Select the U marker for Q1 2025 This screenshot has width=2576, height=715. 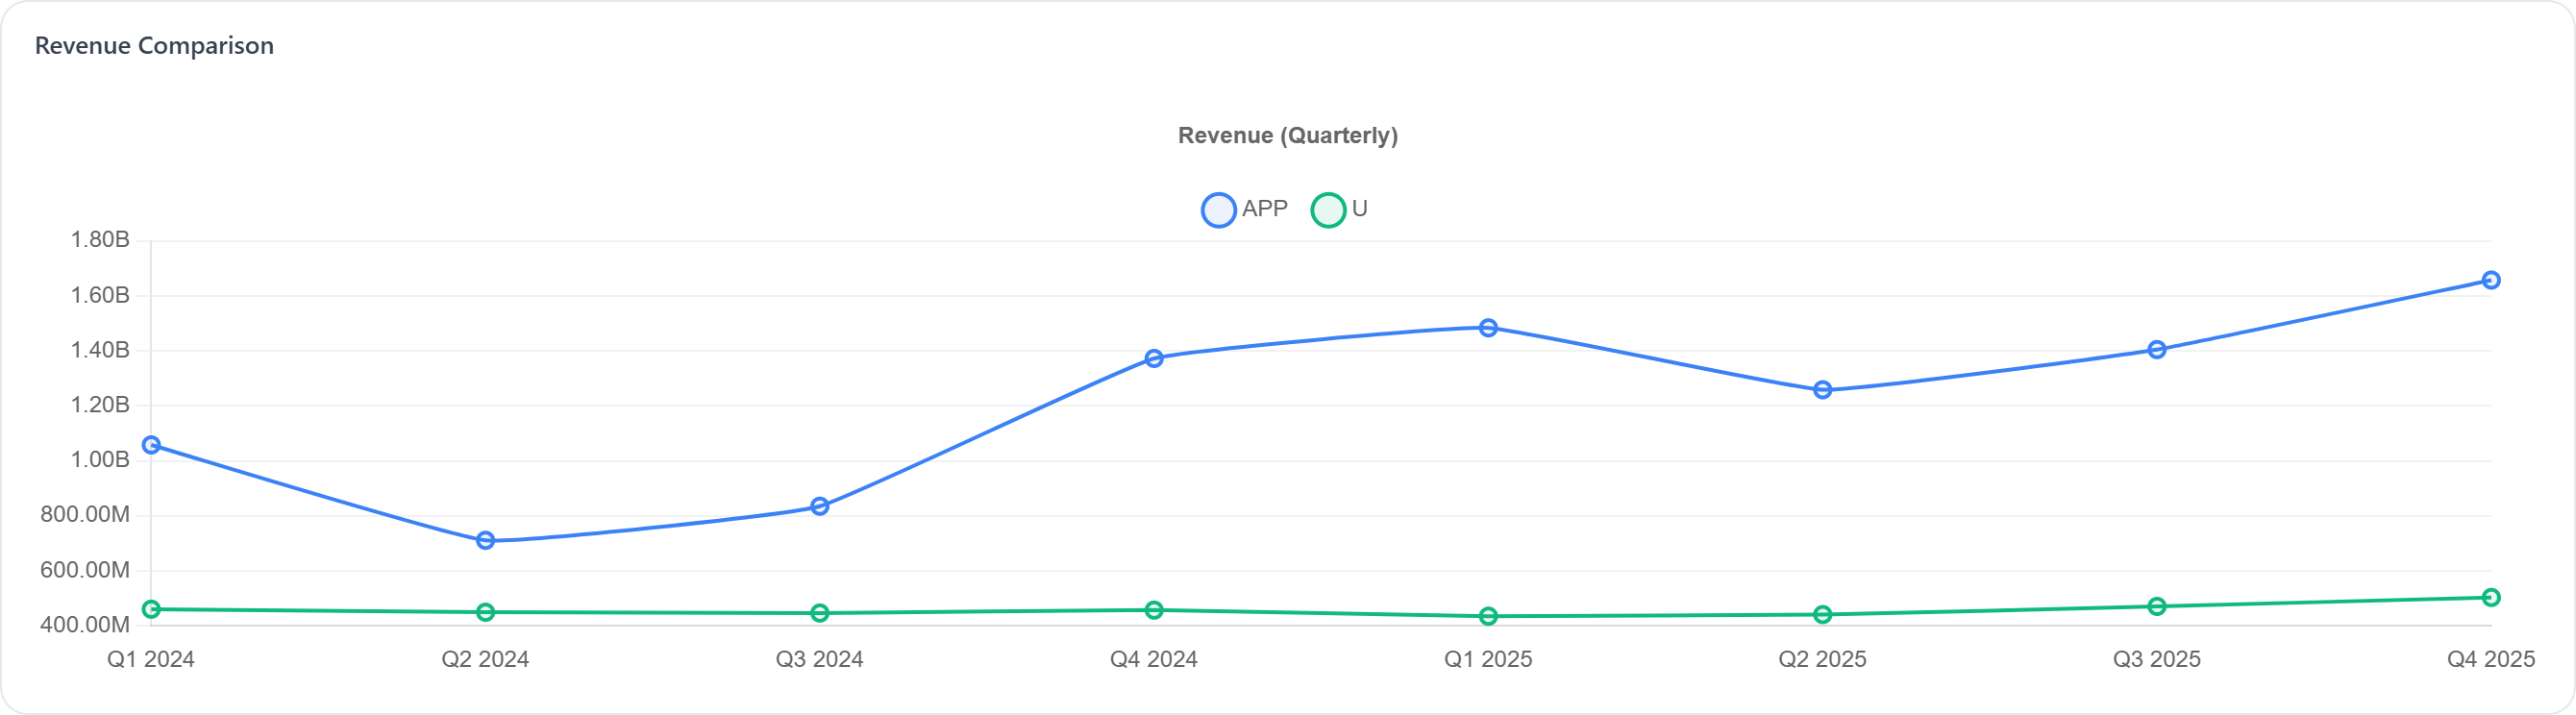(1488, 616)
